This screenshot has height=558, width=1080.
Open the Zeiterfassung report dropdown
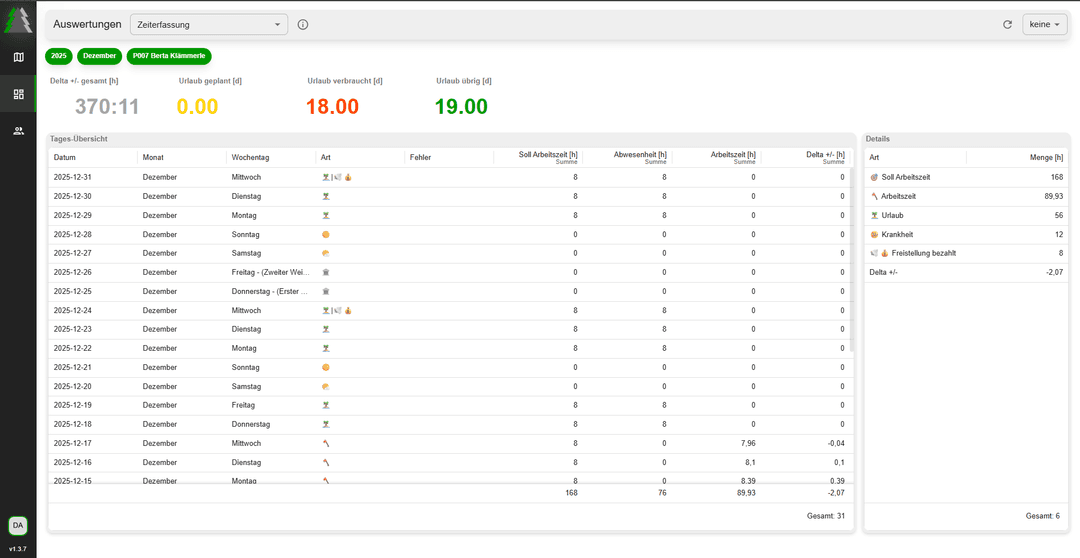click(208, 24)
